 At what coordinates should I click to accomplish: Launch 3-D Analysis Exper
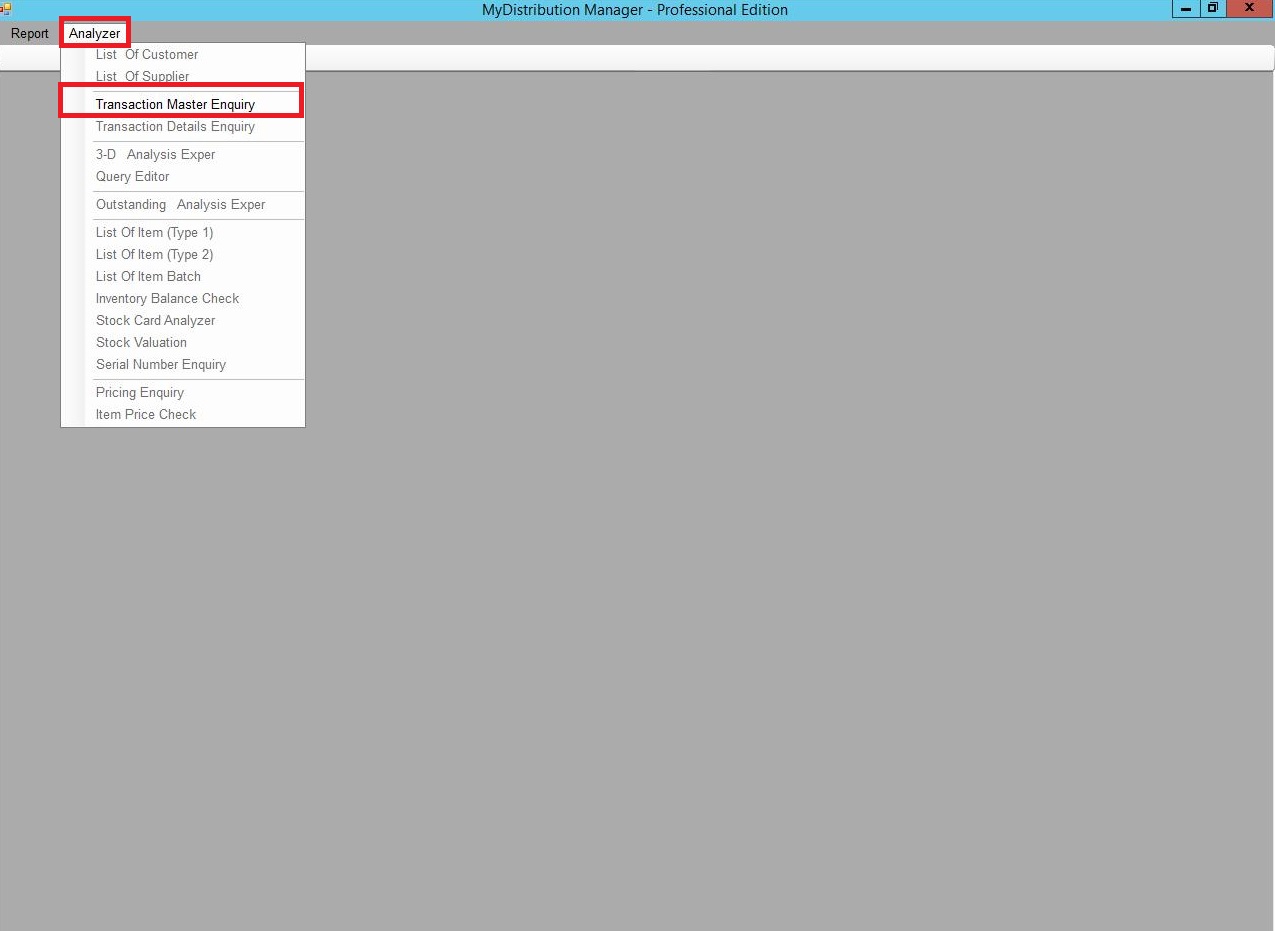coord(155,155)
